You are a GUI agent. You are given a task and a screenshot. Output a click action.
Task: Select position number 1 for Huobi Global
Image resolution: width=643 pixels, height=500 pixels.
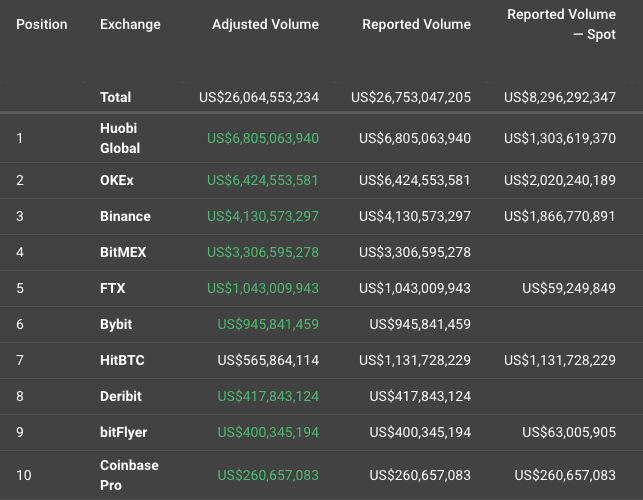click(x=19, y=139)
